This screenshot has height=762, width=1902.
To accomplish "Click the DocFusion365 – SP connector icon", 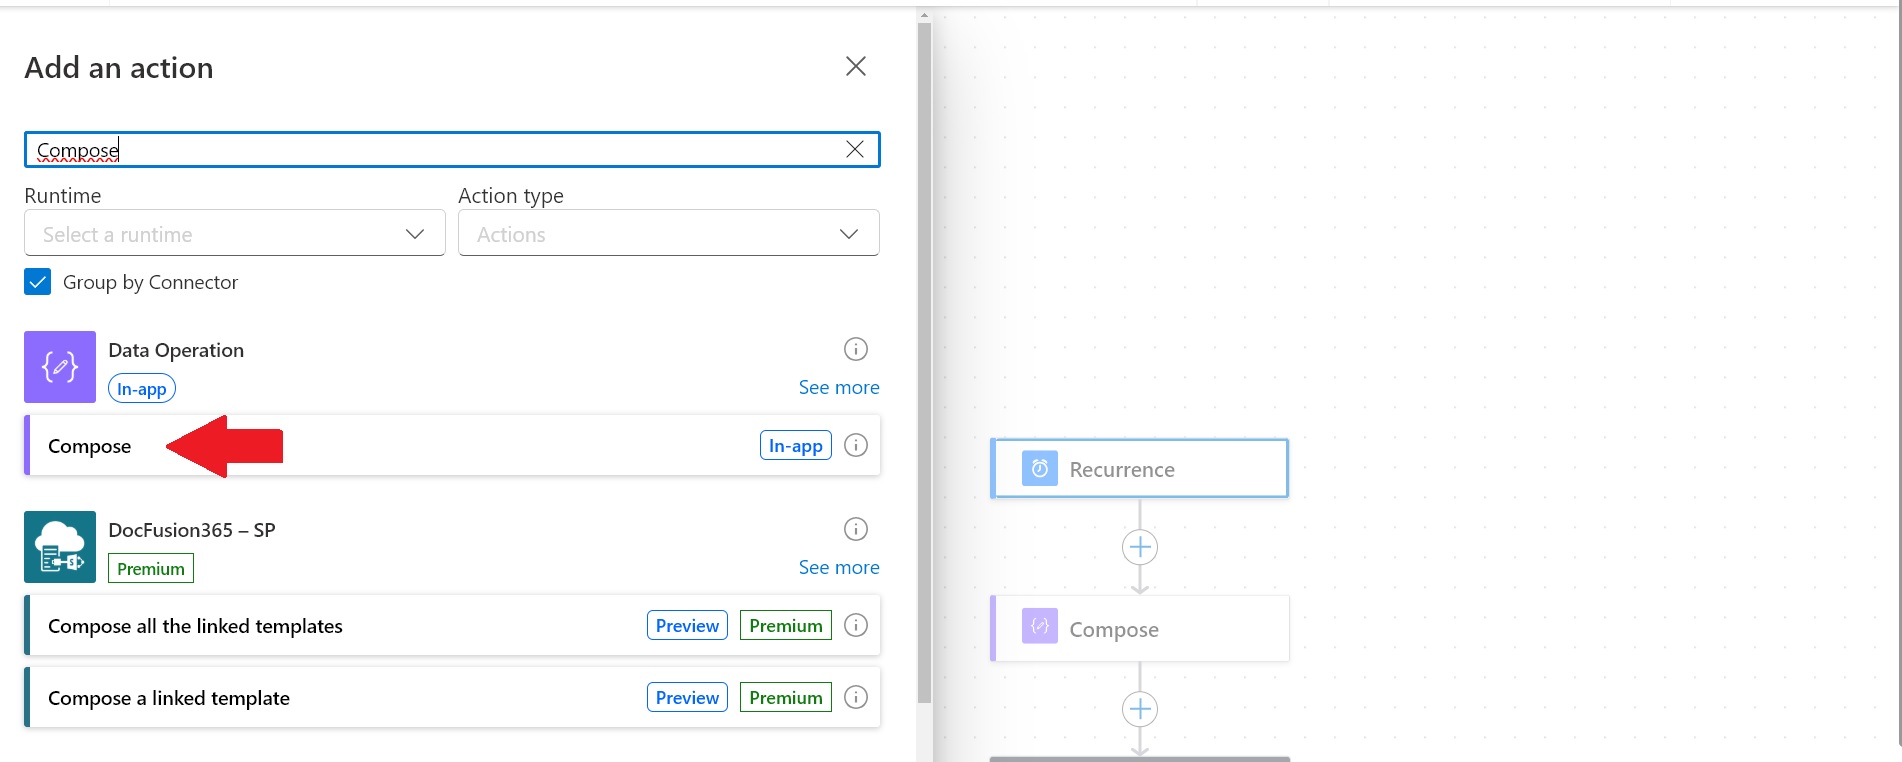I will [60, 547].
